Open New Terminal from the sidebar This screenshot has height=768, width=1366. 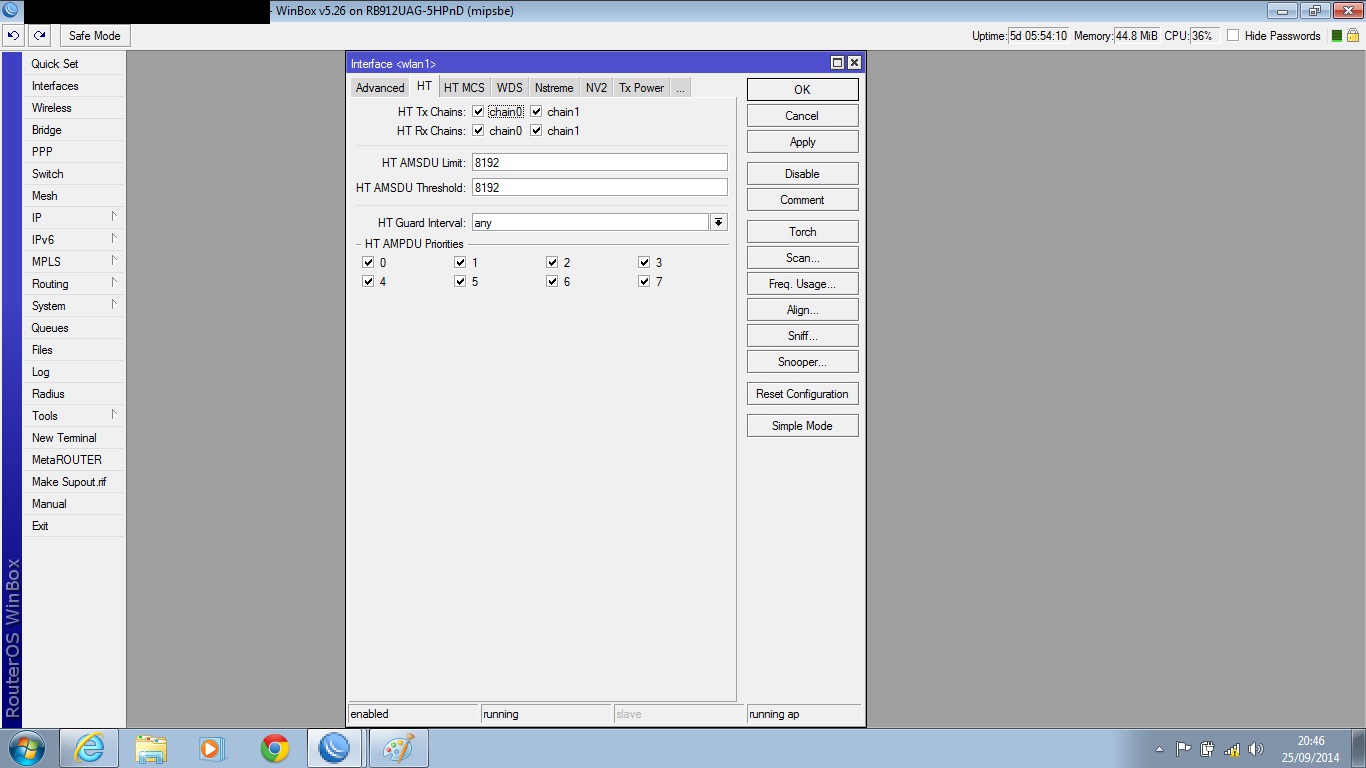pyautogui.click(x=75, y=438)
